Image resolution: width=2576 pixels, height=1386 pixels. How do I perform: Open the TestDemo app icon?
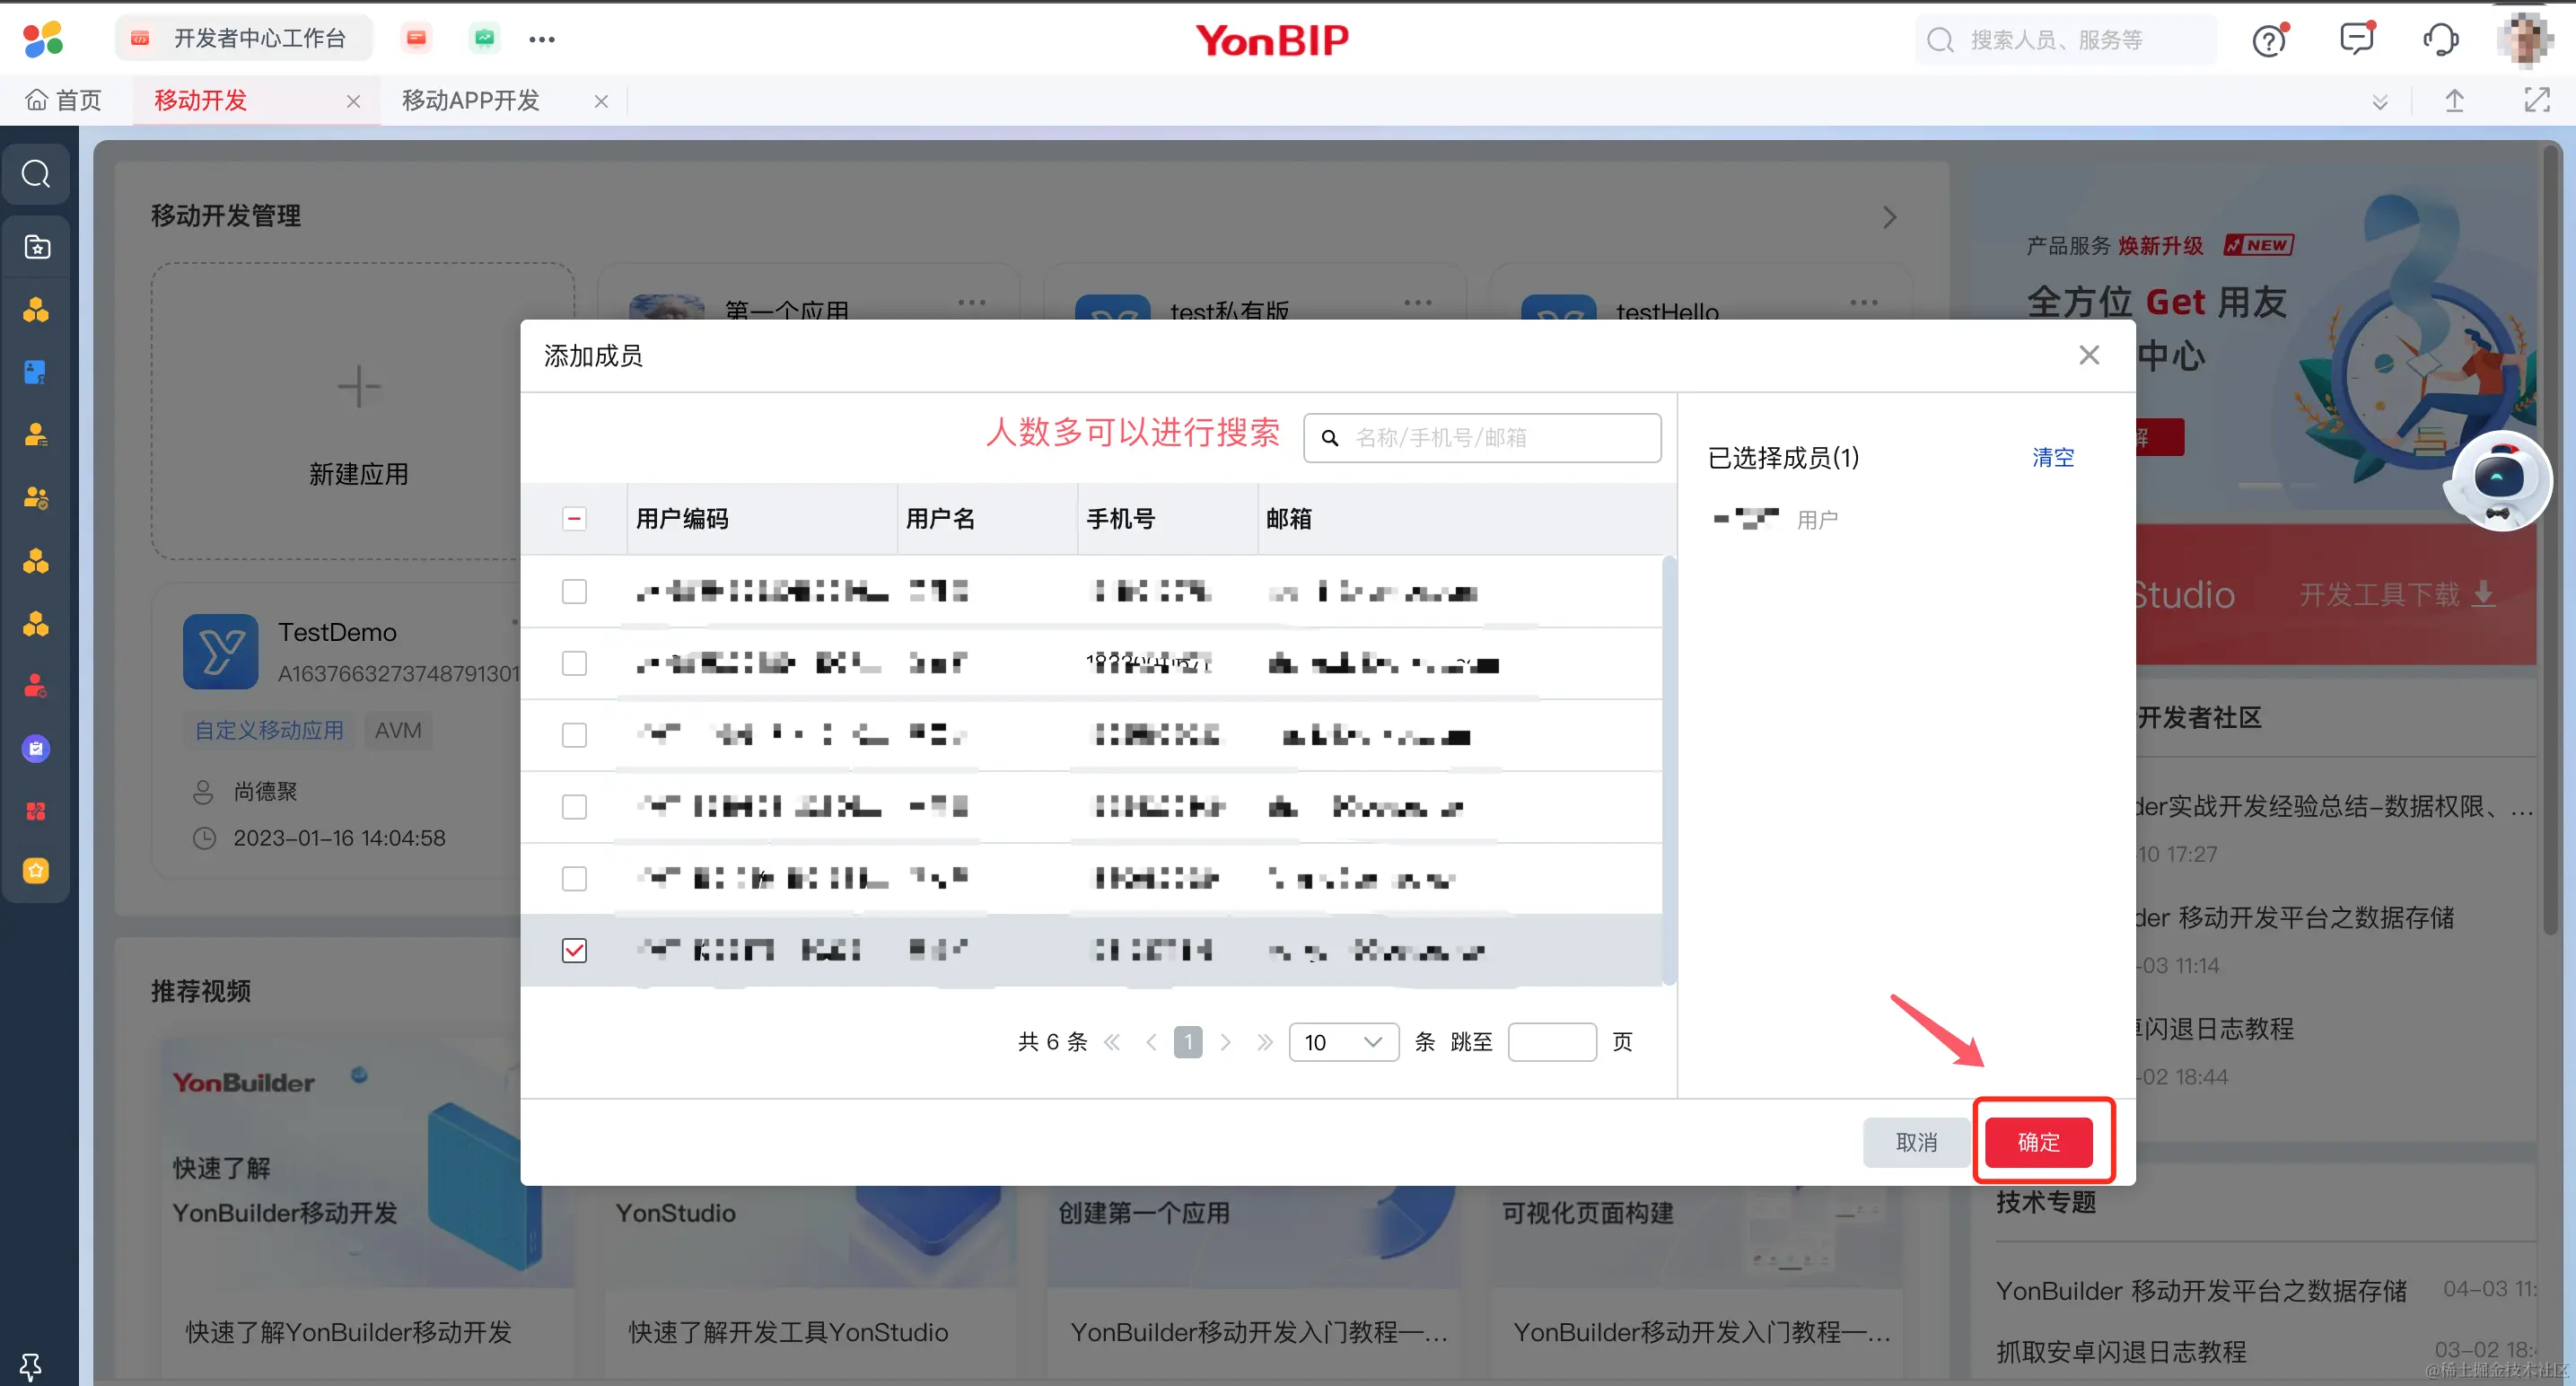pyautogui.click(x=220, y=651)
